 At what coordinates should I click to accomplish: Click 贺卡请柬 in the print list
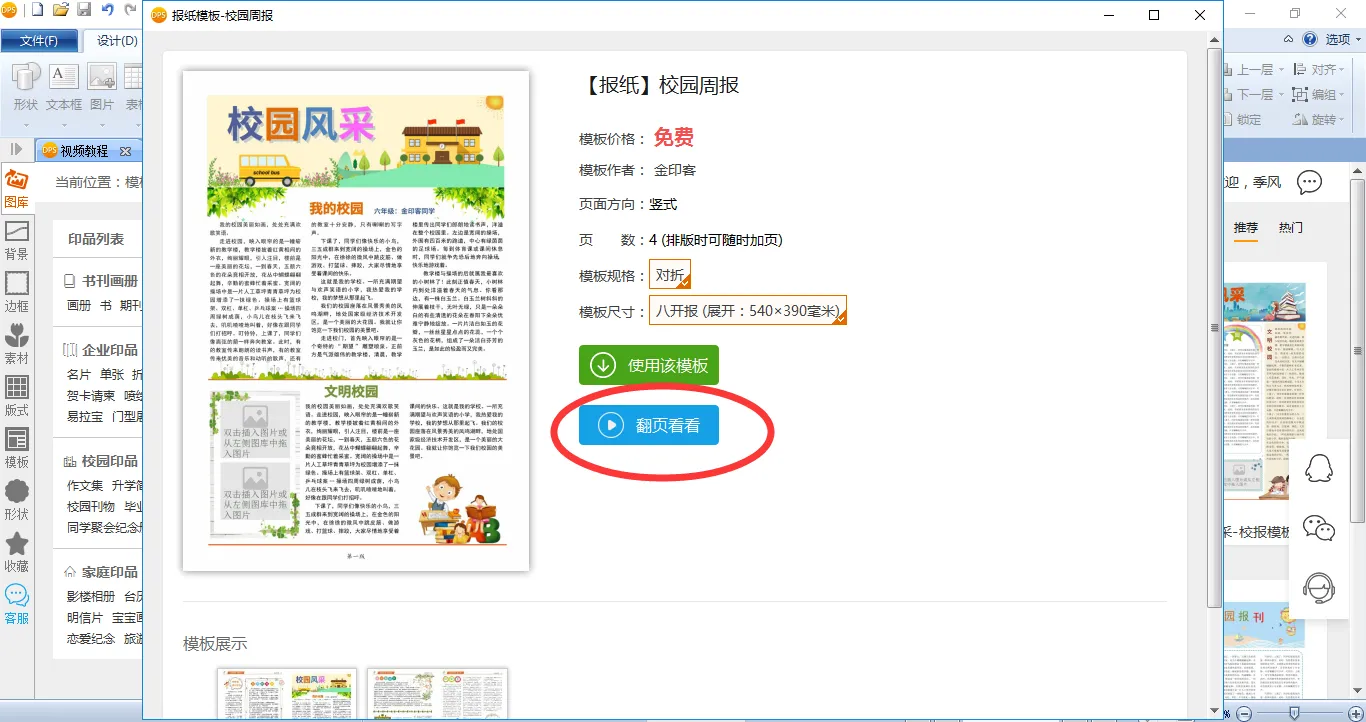91,395
